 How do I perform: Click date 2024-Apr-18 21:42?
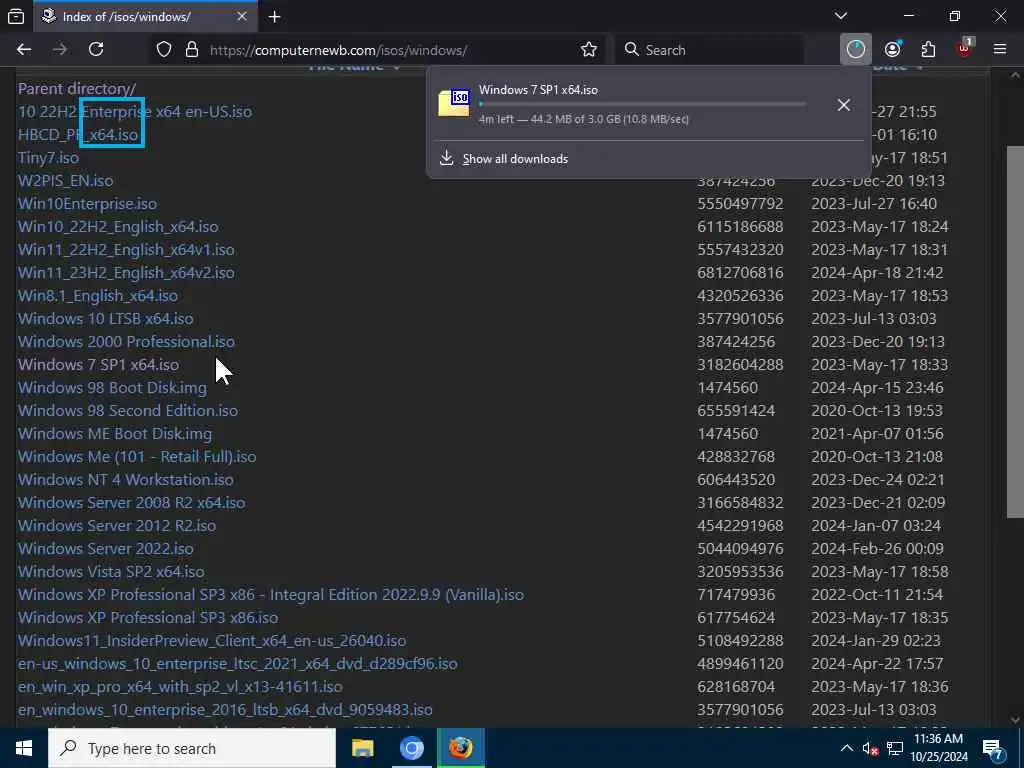877,272
